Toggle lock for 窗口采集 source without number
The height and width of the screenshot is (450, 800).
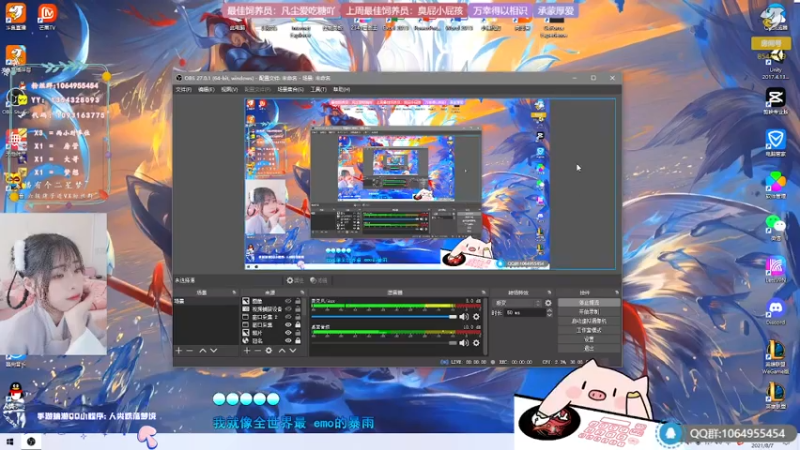click(298, 324)
